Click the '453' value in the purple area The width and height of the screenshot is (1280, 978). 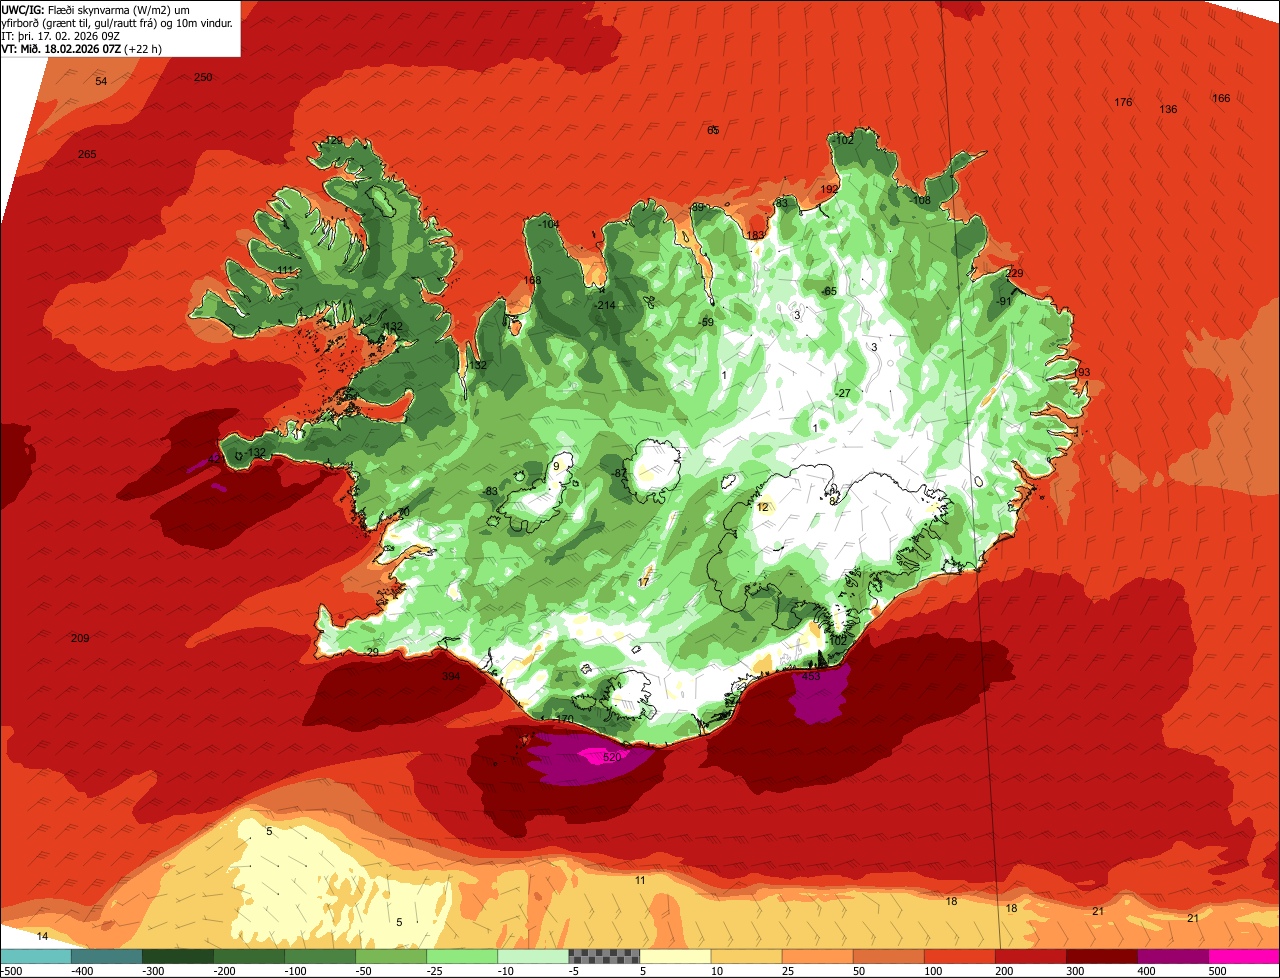pos(810,677)
